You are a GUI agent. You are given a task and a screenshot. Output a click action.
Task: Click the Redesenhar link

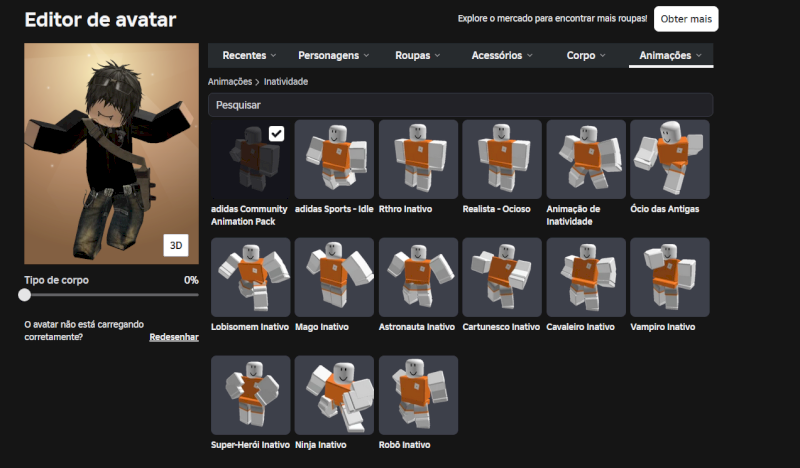(174, 337)
